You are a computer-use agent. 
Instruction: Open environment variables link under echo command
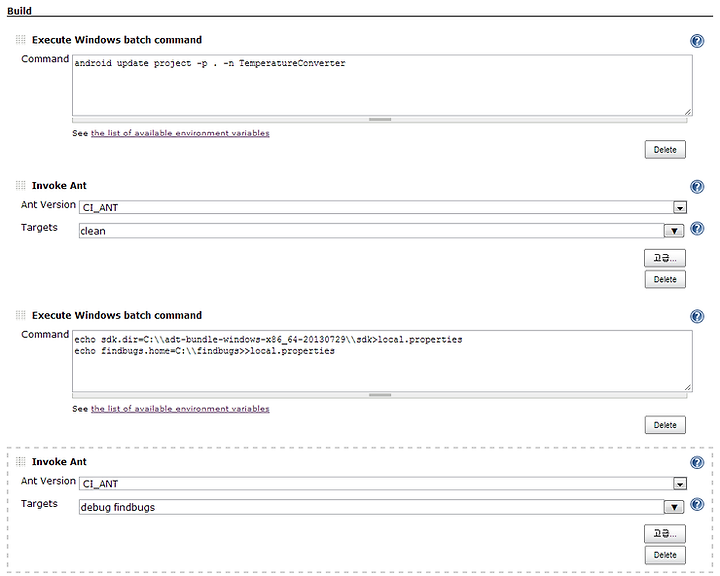[x=180, y=409]
